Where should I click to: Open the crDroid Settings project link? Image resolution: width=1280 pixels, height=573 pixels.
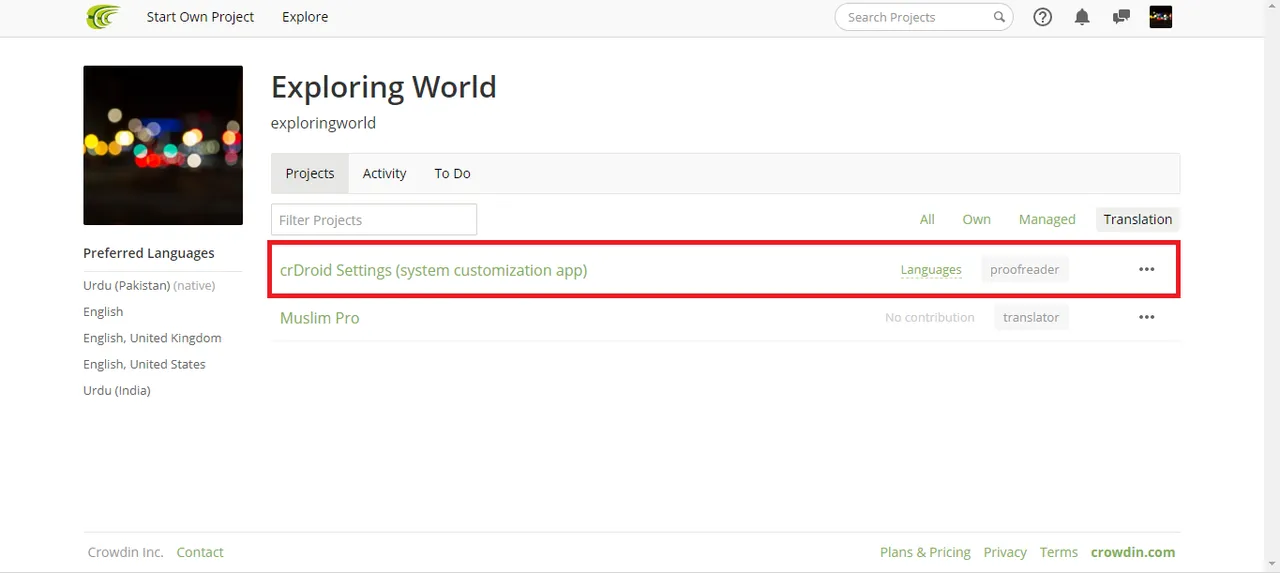[433, 270]
